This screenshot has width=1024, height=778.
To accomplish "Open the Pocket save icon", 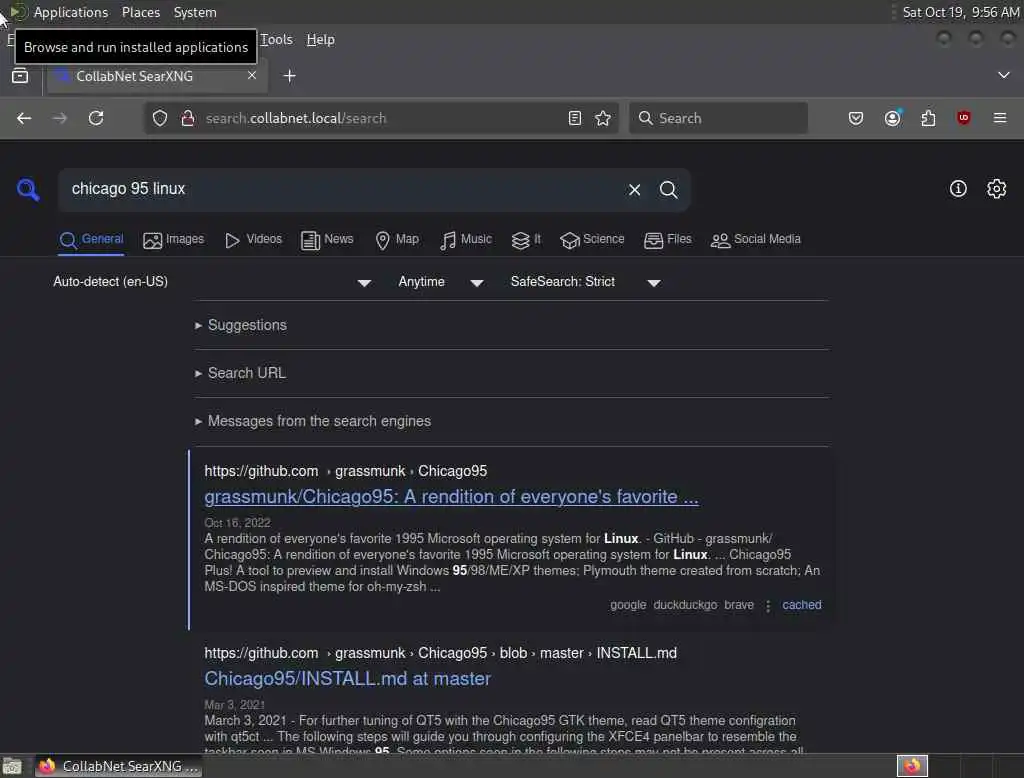I will pyautogui.click(x=856, y=118).
